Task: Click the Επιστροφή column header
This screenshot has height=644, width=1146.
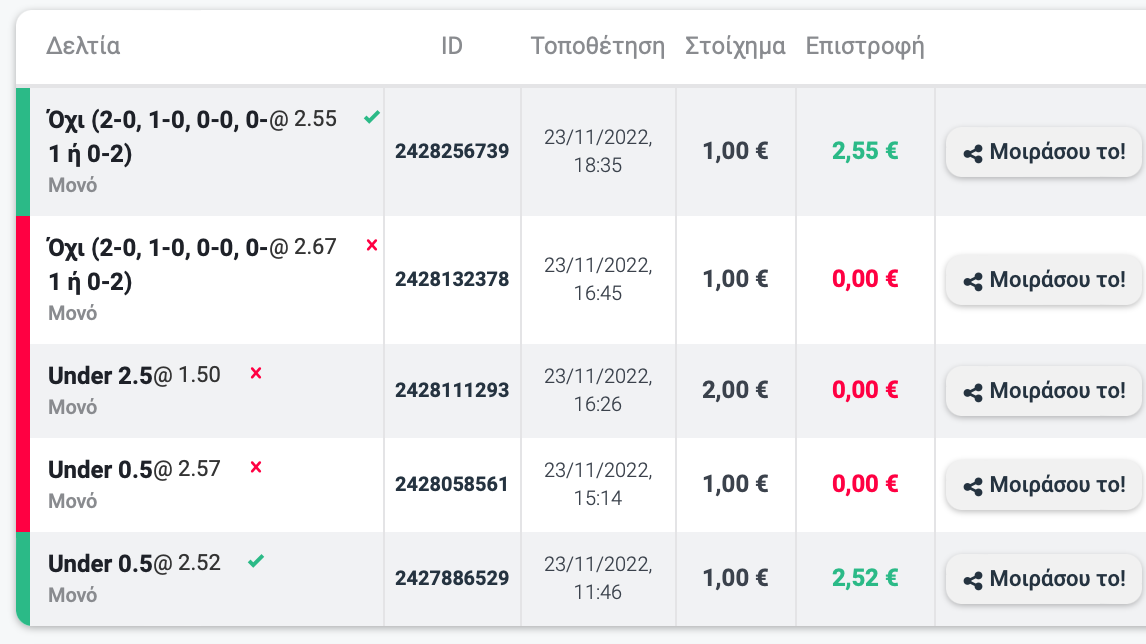Action: (865, 46)
